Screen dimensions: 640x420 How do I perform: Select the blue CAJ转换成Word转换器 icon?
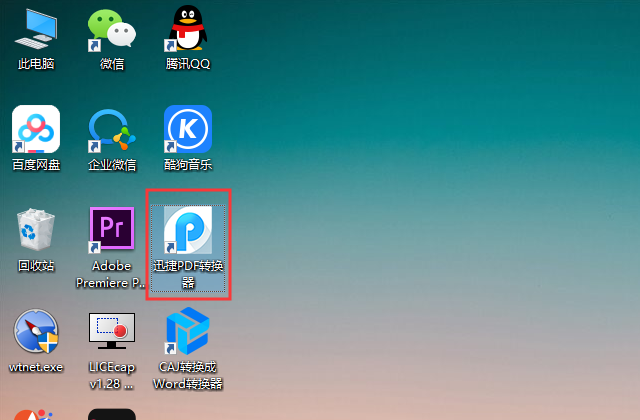click(x=188, y=333)
